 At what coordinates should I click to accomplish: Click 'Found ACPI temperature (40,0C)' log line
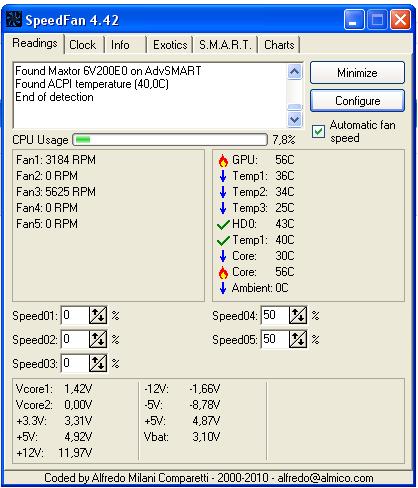coord(92,84)
